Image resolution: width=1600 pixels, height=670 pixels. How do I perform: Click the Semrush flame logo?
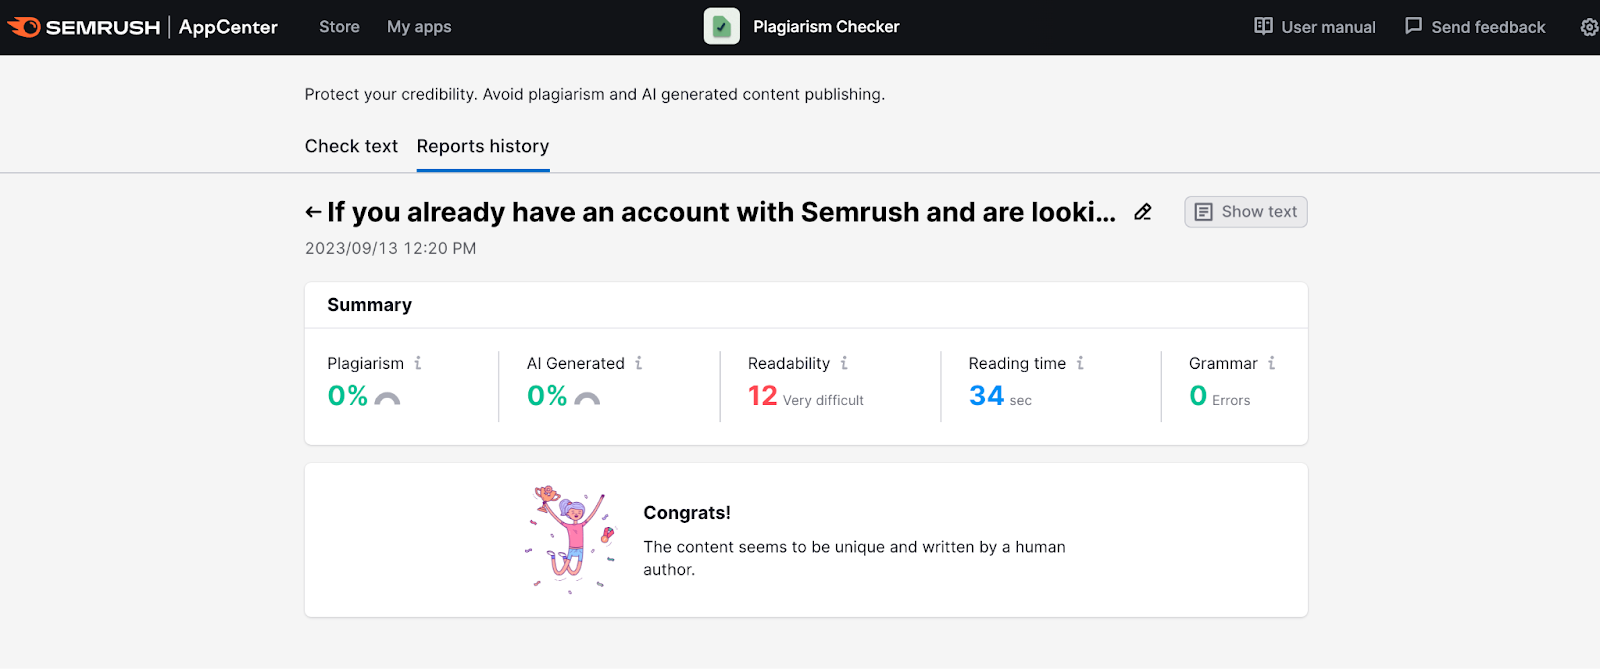click(24, 27)
